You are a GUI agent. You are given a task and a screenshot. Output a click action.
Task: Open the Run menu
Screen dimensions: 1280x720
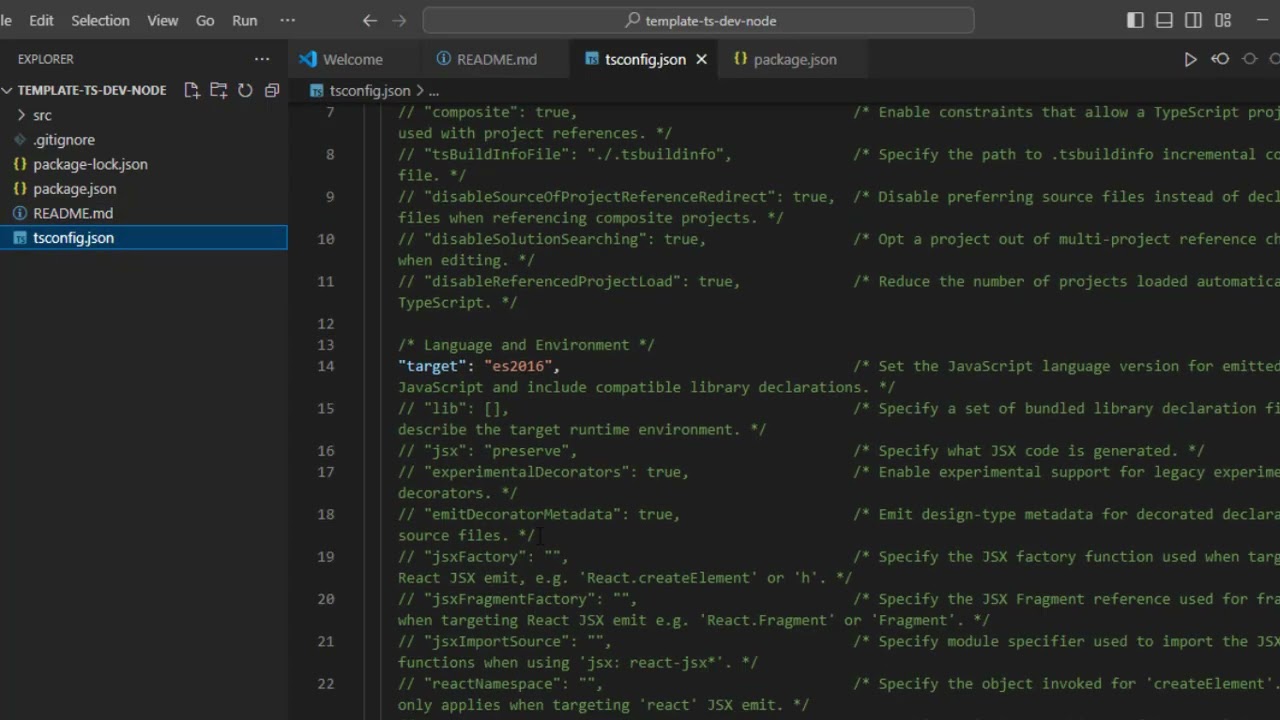[x=245, y=20]
